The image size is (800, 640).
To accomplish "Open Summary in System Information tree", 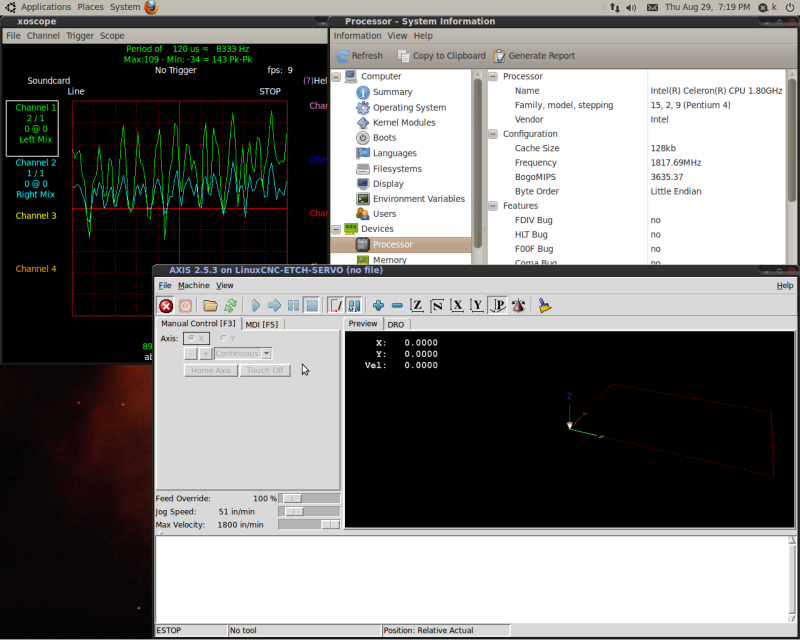I will pyautogui.click(x=392, y=92).
